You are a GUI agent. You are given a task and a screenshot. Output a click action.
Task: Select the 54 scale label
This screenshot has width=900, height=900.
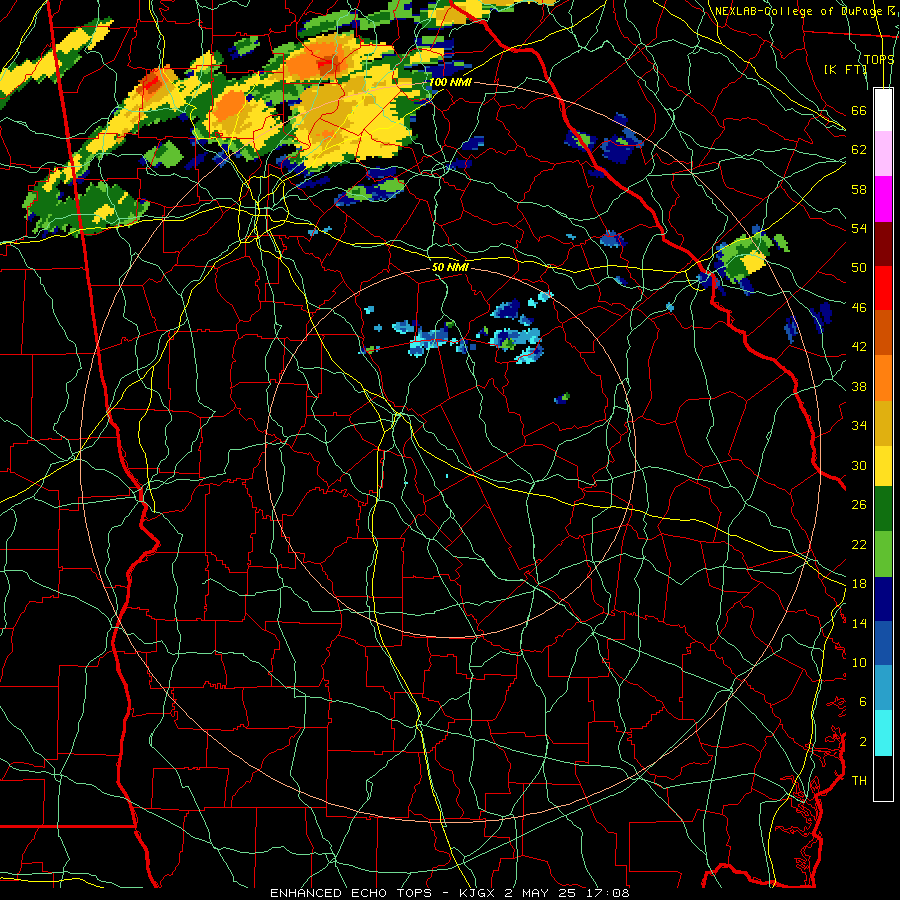[859, 228]
